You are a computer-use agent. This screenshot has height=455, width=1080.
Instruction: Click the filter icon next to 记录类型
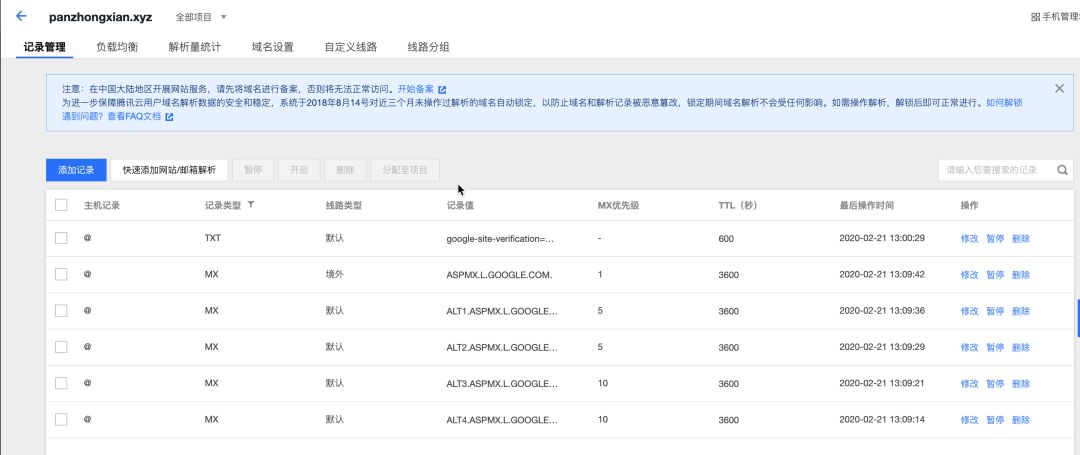click(251, 205)
